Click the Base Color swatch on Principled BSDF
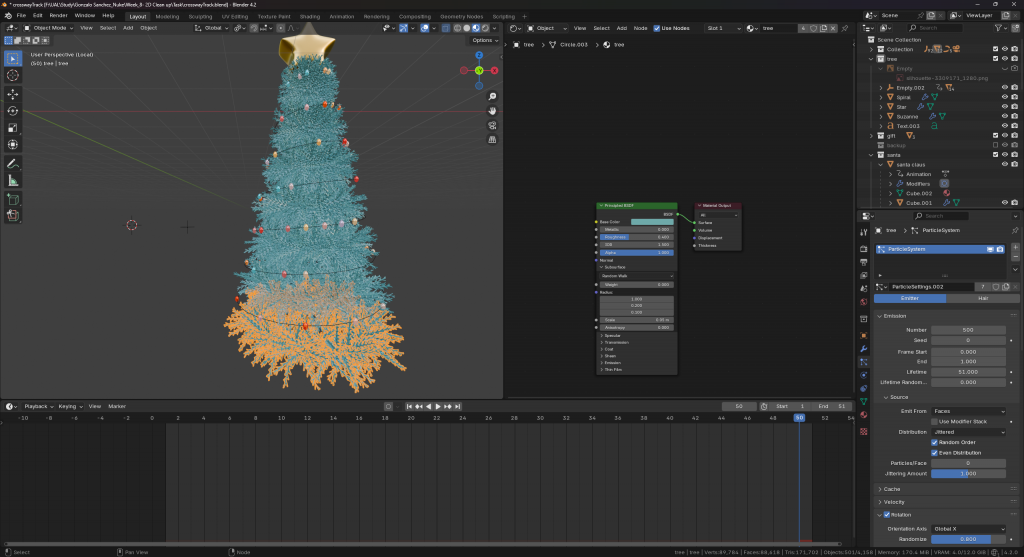This screenshot has width=1024, height=557. (x=652, y=222)
